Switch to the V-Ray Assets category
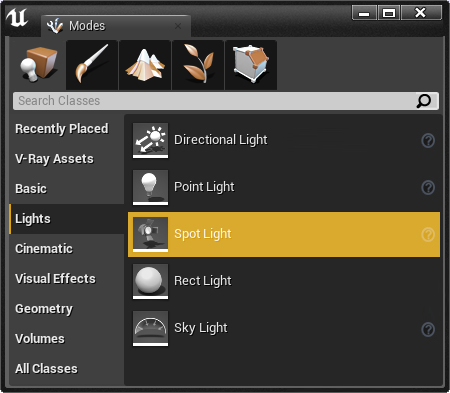The height and width of the screenshot is (393, 450). [54, 159]
